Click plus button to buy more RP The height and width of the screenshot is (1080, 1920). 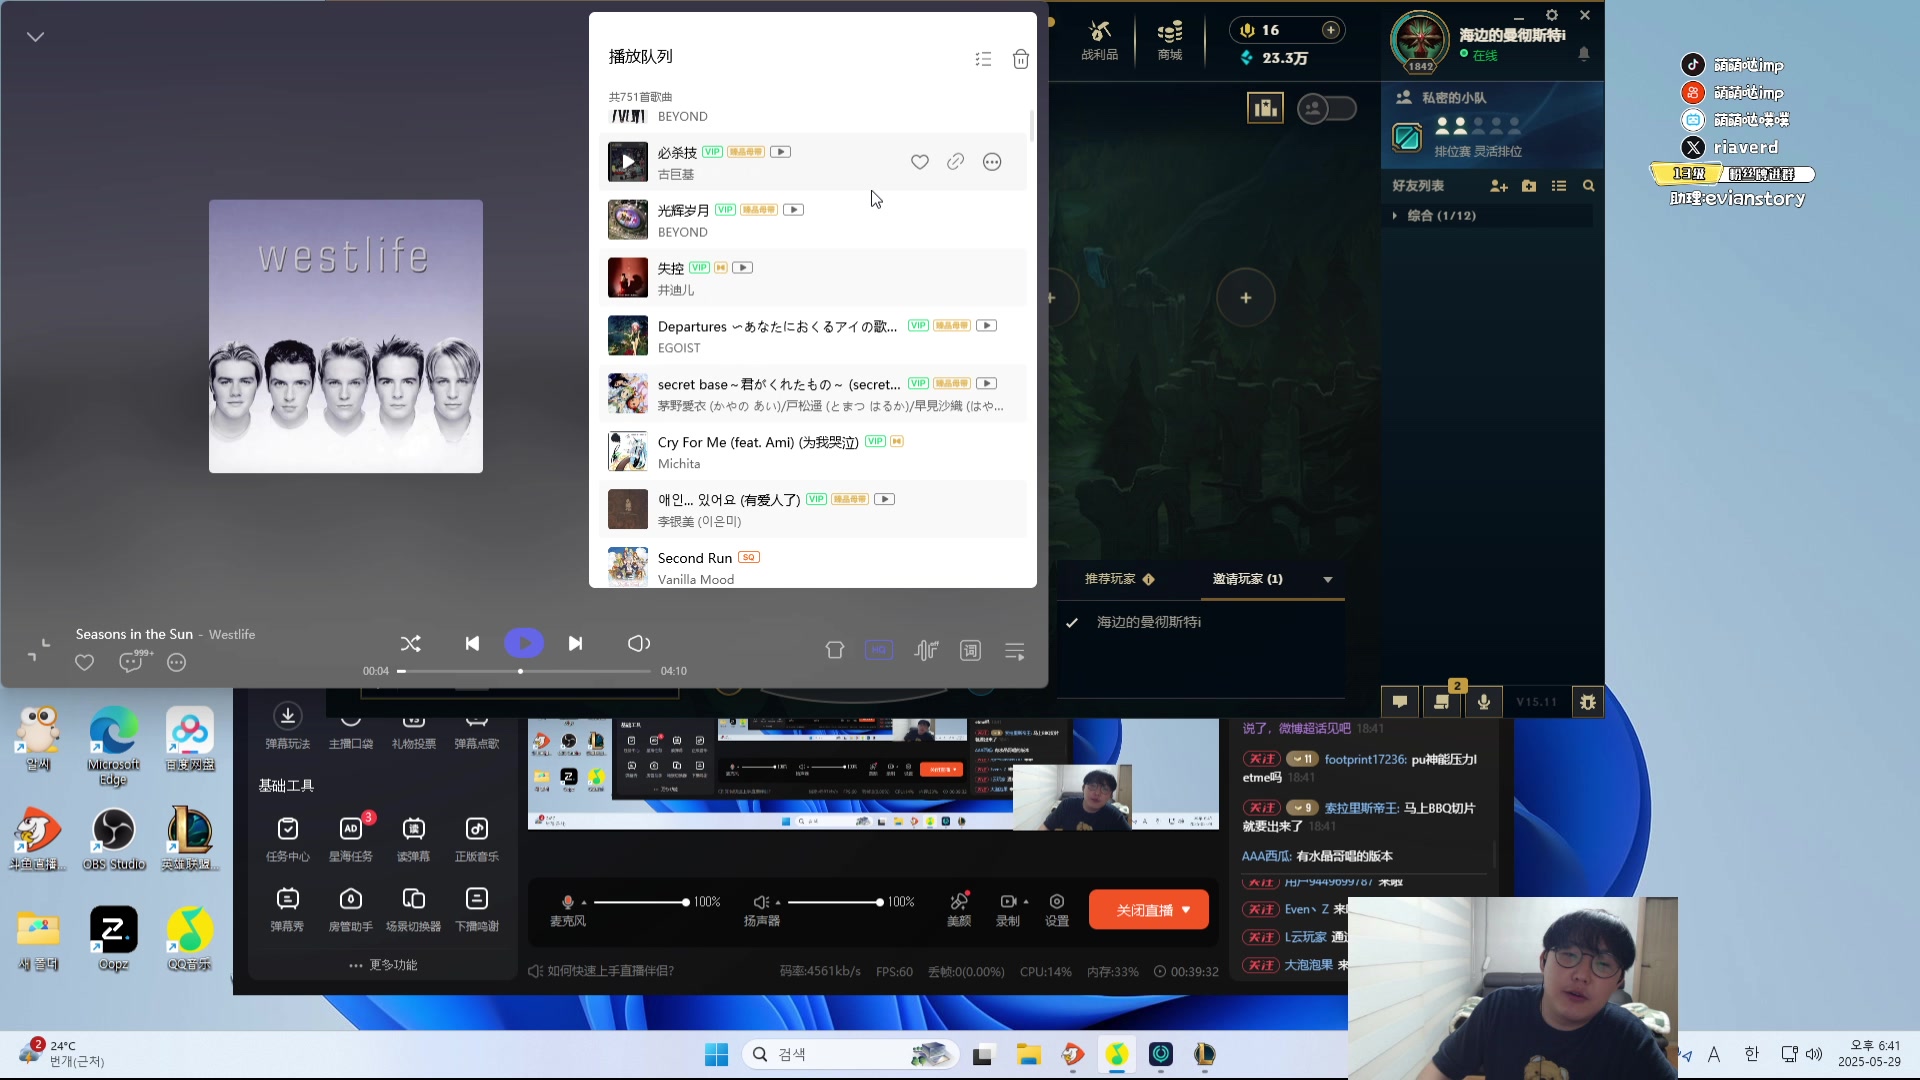[1330, 30]
